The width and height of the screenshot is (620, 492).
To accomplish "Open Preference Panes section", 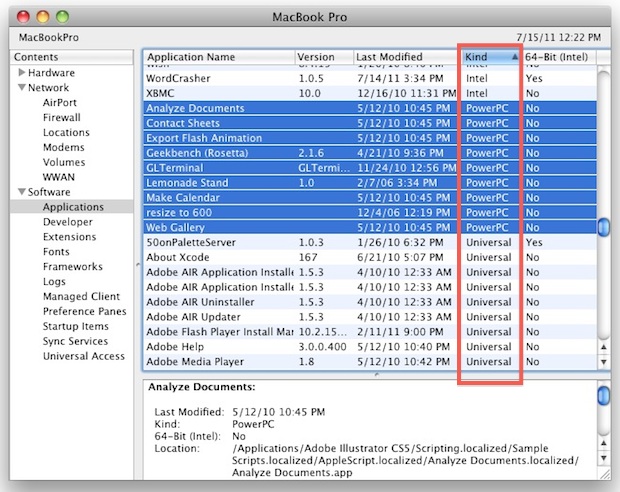I will (85, 311).
